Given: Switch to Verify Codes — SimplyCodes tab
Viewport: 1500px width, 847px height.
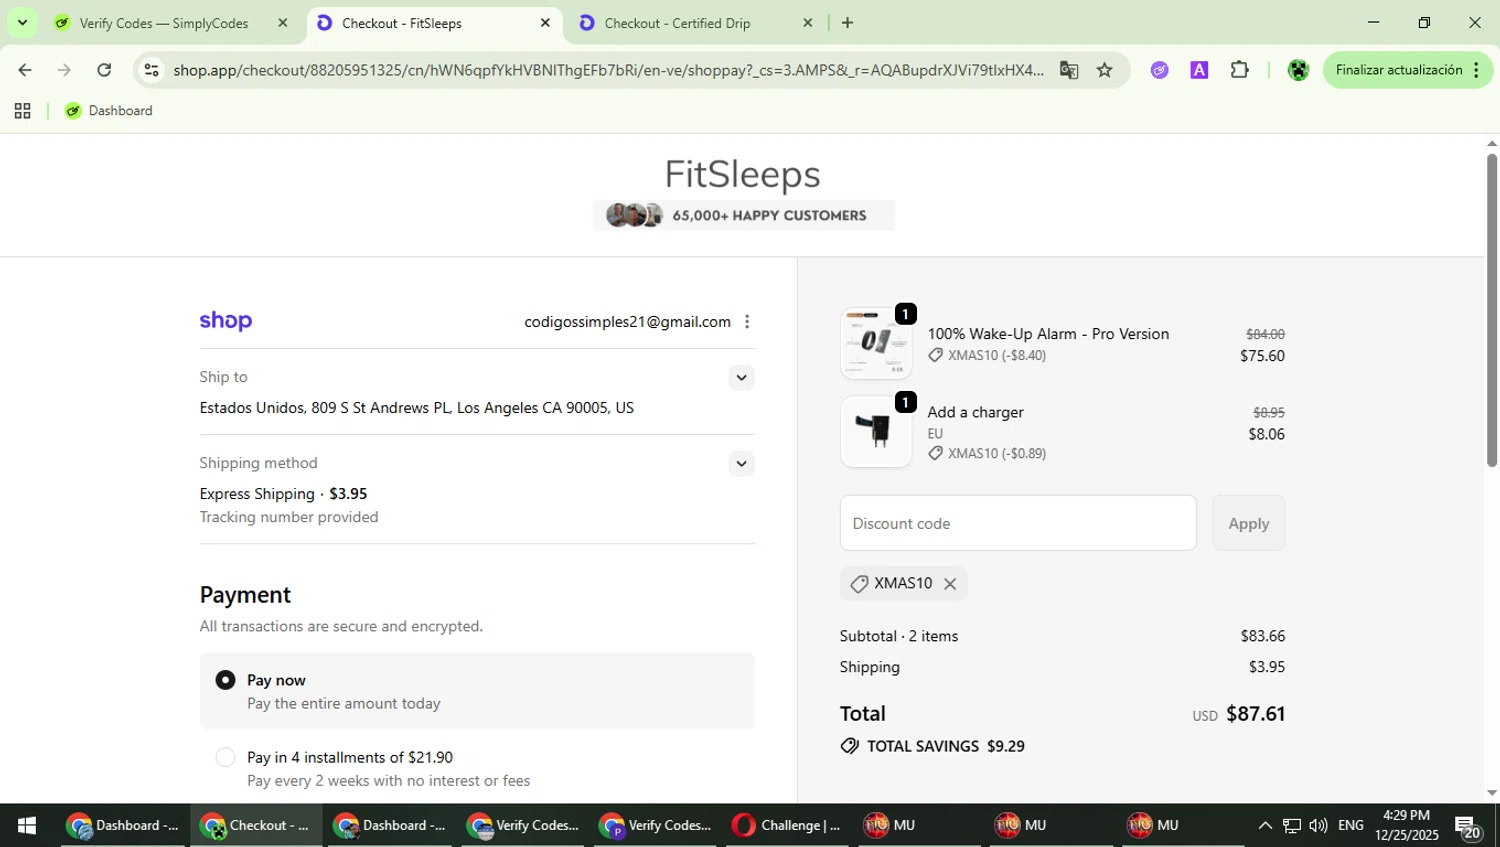Looking at the screenshot, I should [163, 23].
